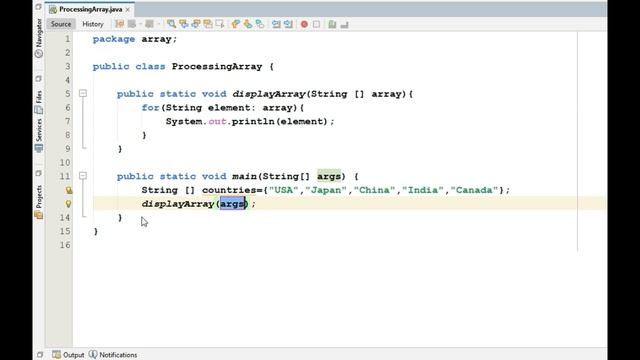Click the Navigator panel compass icon
Viewport: 640px width, 360px height.
coord(39,53)
